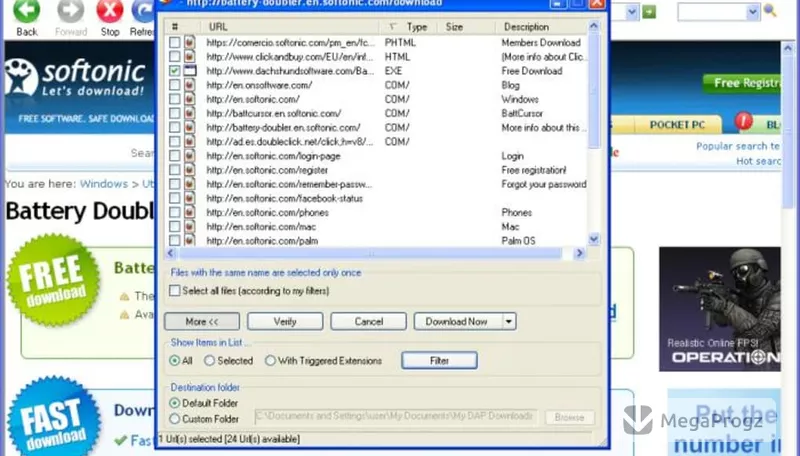Check the clickandbuy.com row checkbox

174,56
